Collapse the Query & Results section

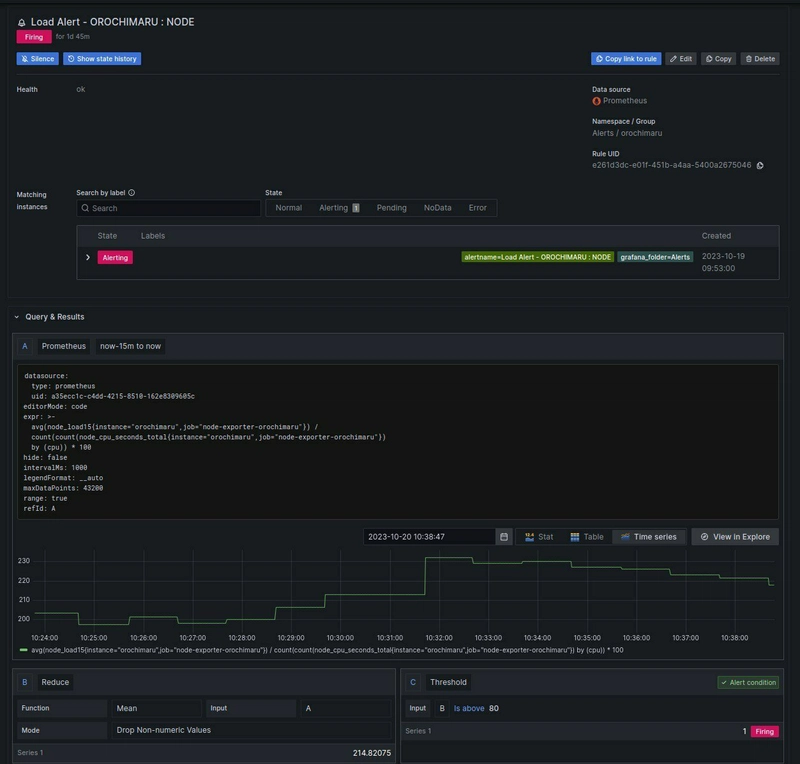click(17, 317)
